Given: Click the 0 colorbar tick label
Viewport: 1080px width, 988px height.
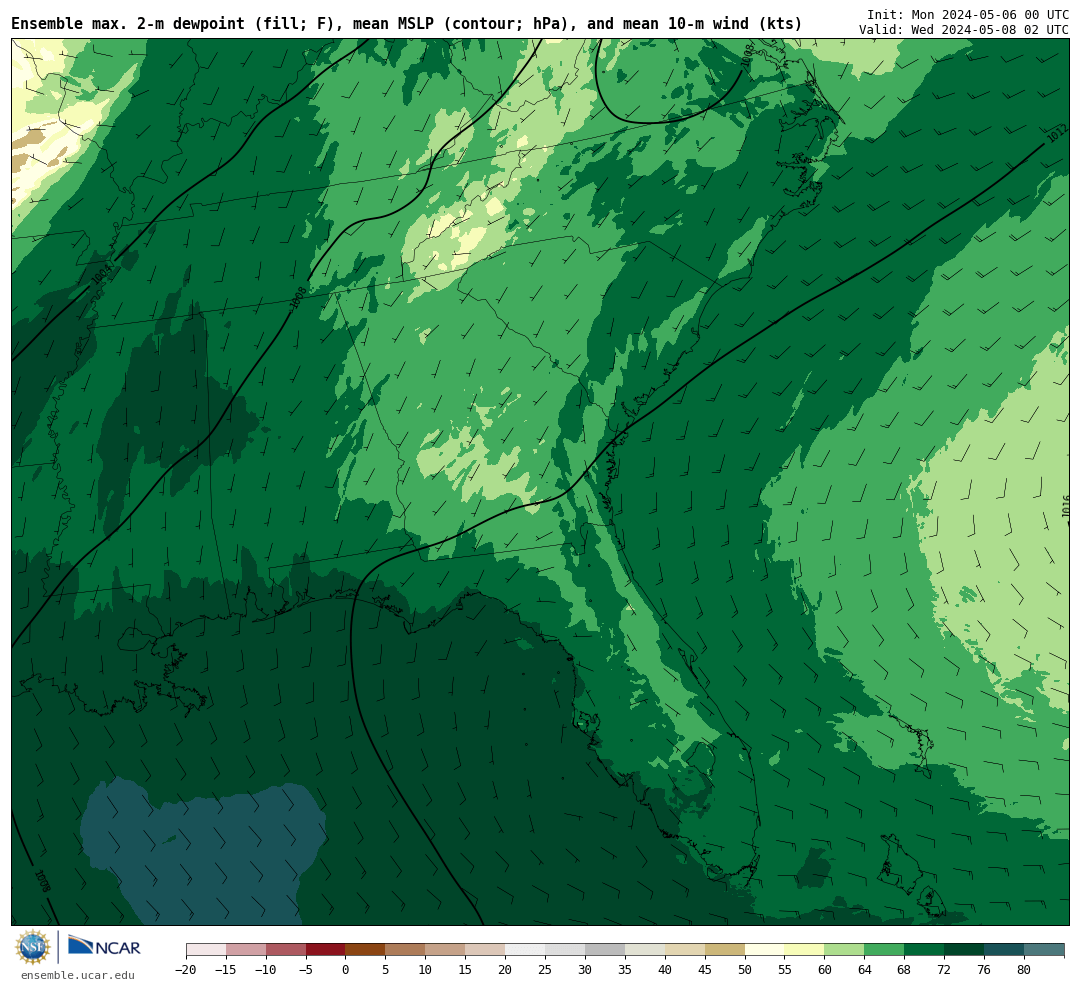Looking at the screenshot, I should [x=346, y=970].
